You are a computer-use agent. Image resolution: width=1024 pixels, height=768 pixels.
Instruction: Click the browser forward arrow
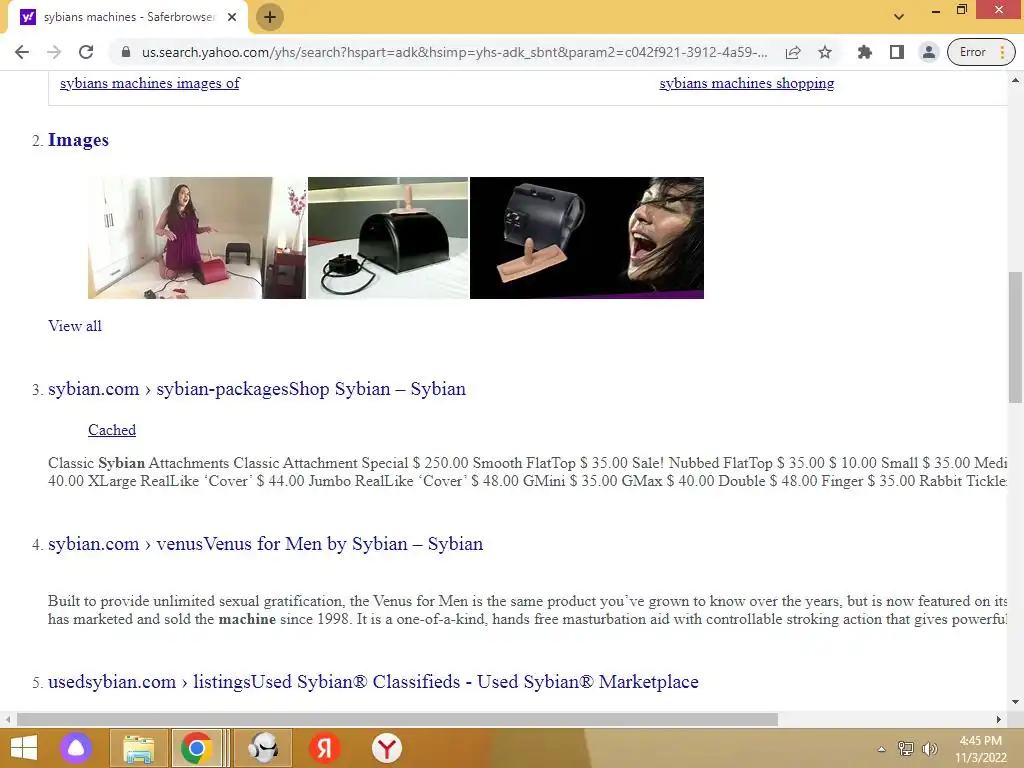pyautogui.click(x=54, y=52)
